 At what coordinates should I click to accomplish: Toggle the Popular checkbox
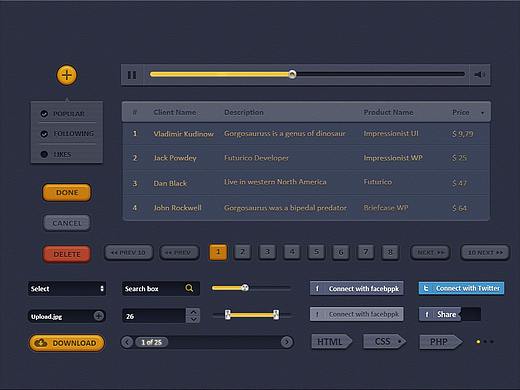point(44,114)
